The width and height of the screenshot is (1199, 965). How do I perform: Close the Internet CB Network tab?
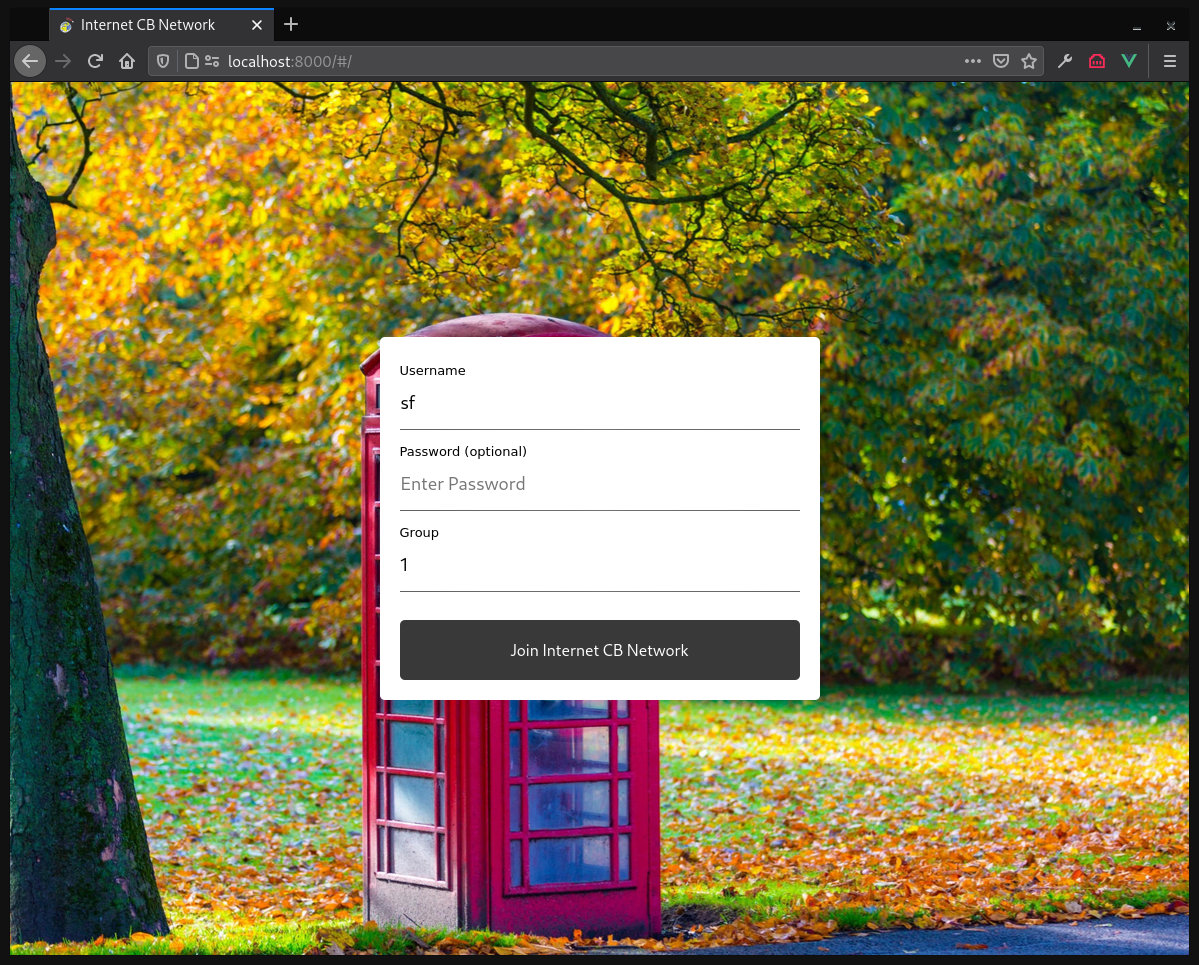pos(257,25)
